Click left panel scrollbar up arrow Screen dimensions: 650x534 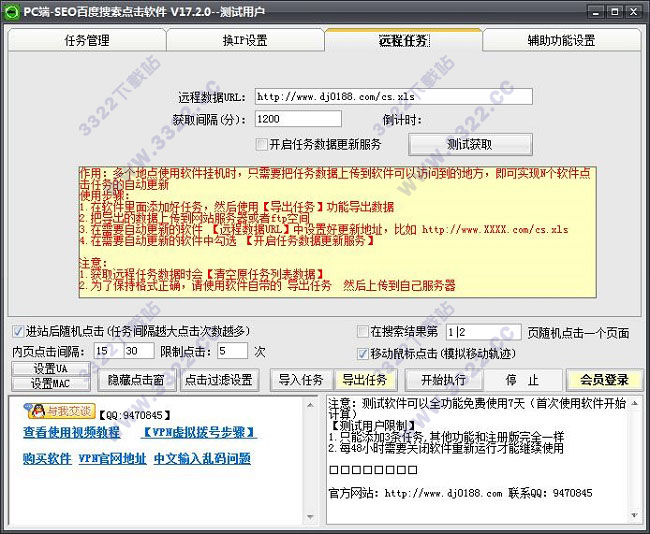pyautogui.click(x=310, y=404)
